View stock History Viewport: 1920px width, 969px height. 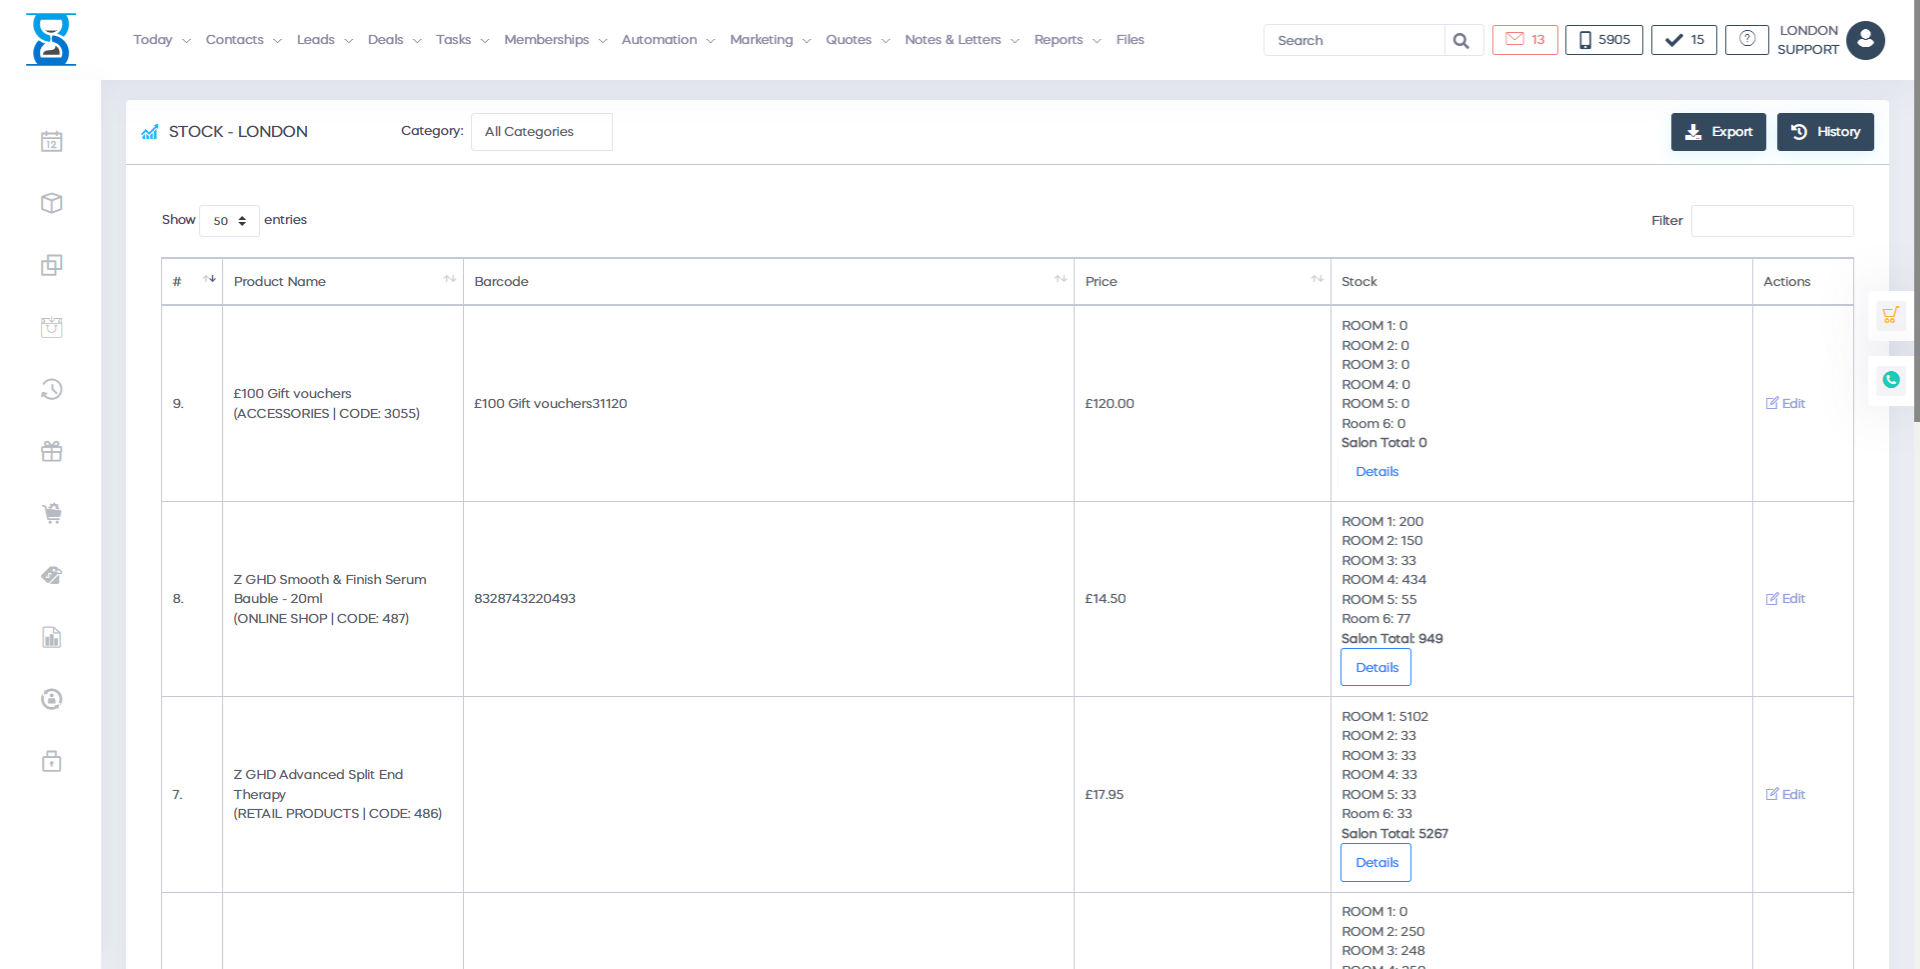pos(1825,132)
